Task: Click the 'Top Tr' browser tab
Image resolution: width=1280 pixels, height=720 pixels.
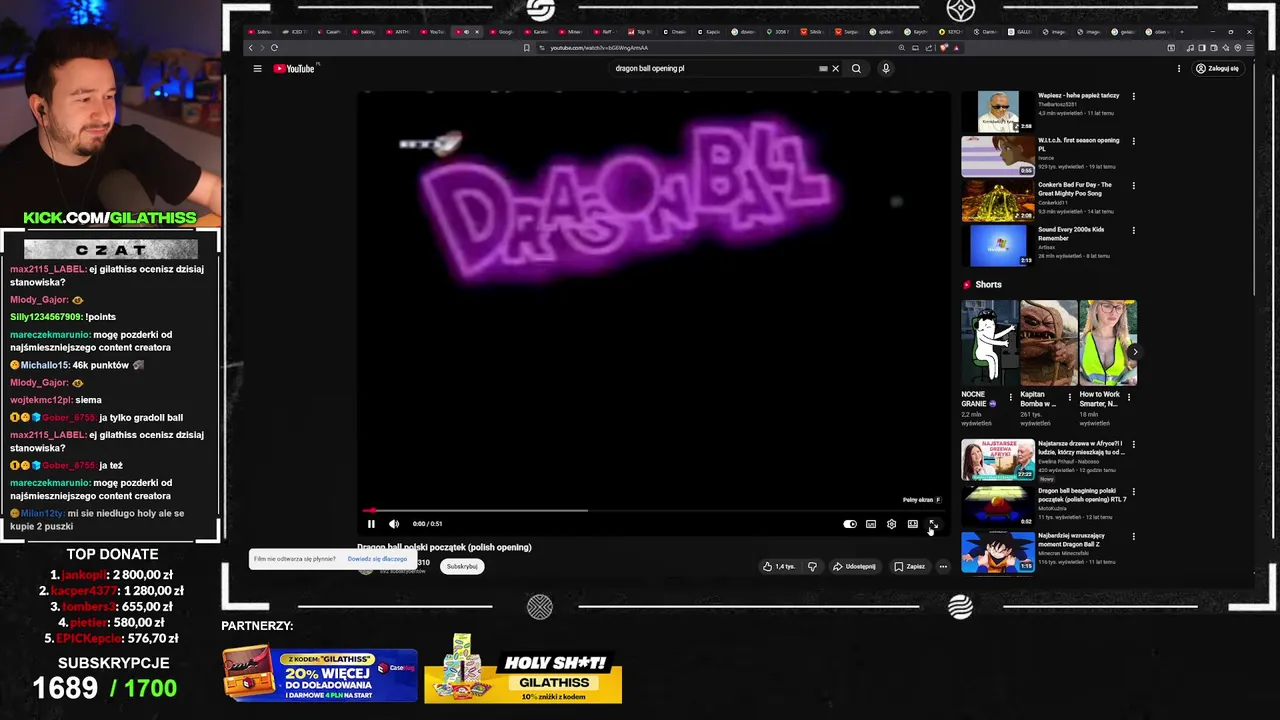Action: (x=641, y=32)
